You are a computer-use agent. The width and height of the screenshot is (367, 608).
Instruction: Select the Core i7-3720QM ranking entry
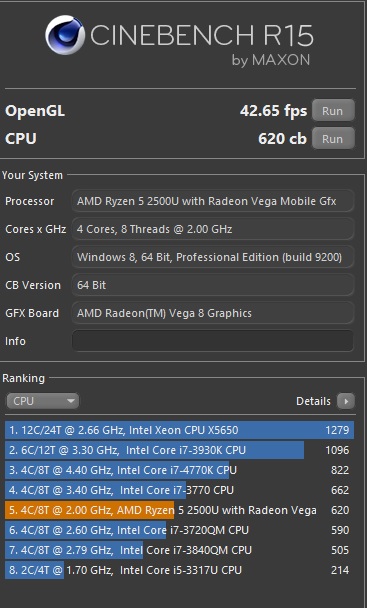pyautogui.click(x=179, y=530)
